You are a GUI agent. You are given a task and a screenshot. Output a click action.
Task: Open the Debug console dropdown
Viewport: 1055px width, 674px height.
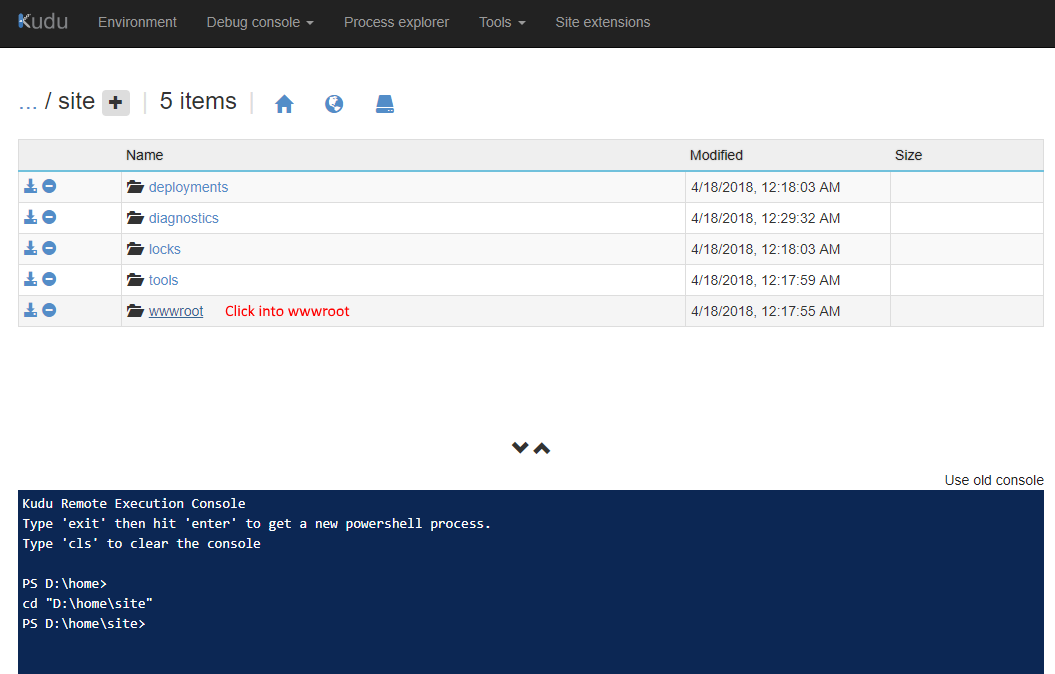259,22
